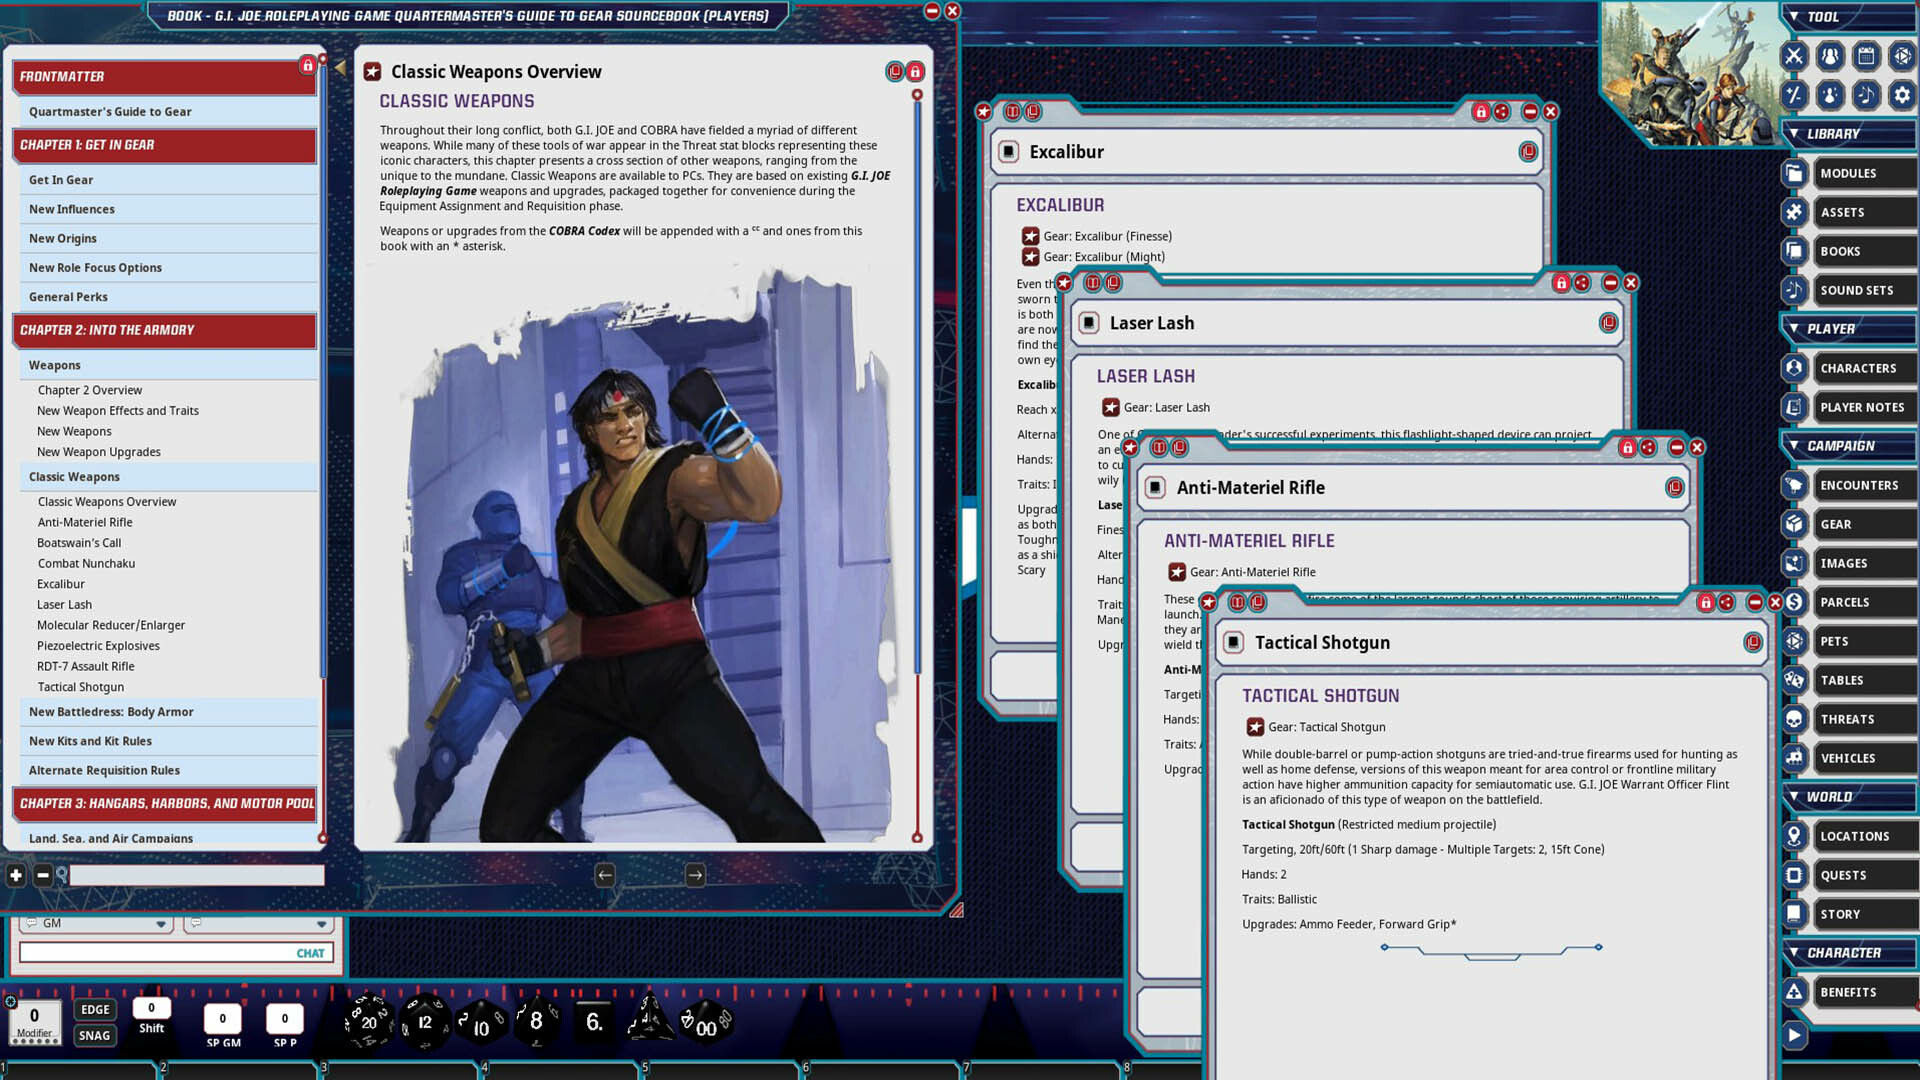This screenshot has height=1080, width=1920.
Task: Open the Excalibur table of contents entry
Action: (x=61, y=583)
